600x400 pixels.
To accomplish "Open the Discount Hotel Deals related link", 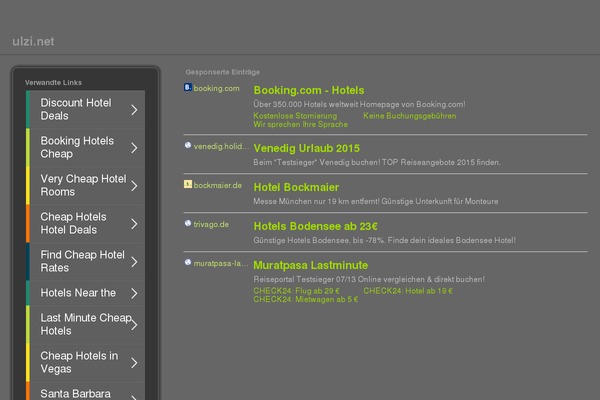I will coord(85,109).
